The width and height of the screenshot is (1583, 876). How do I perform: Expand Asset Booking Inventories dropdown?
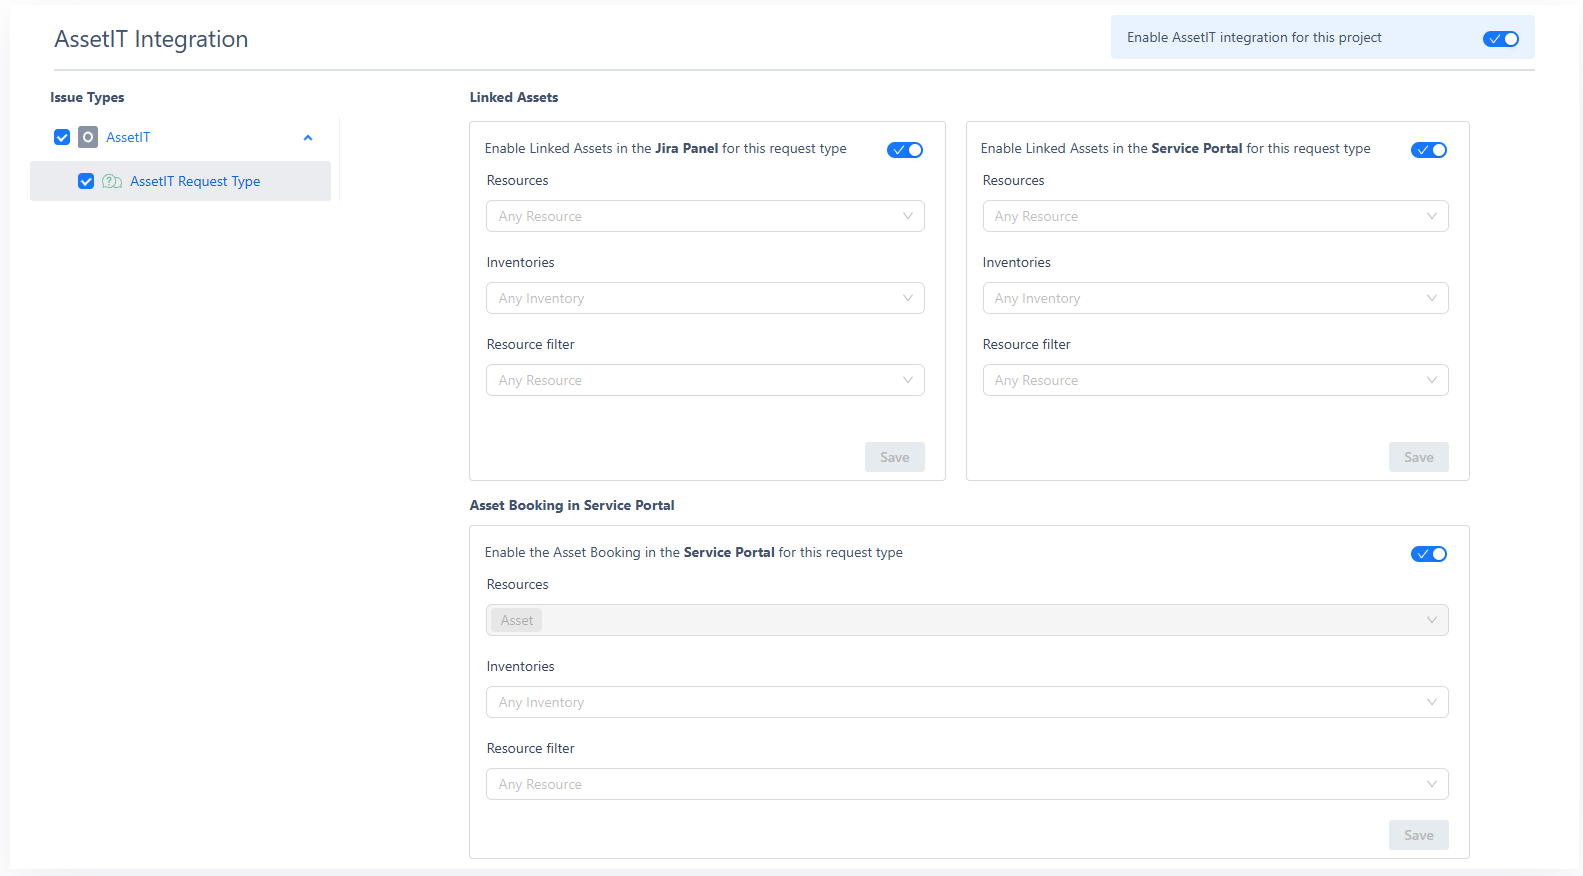pos(967,702)
